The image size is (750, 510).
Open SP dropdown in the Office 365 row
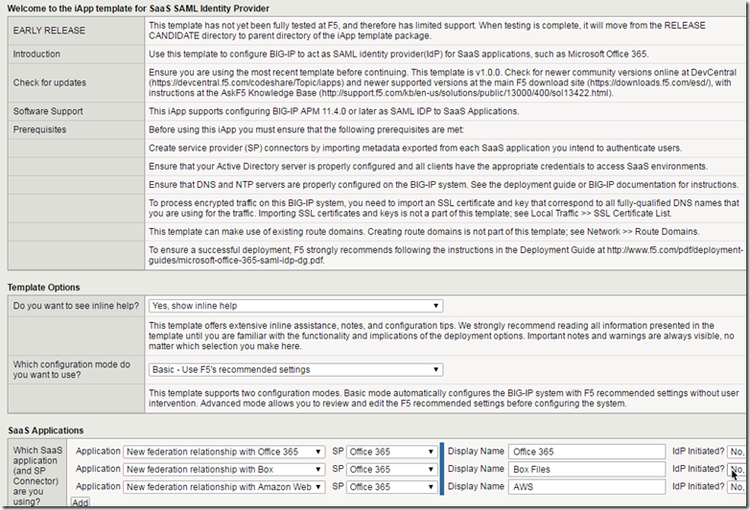pyautogui.click(x=392, y=452)
